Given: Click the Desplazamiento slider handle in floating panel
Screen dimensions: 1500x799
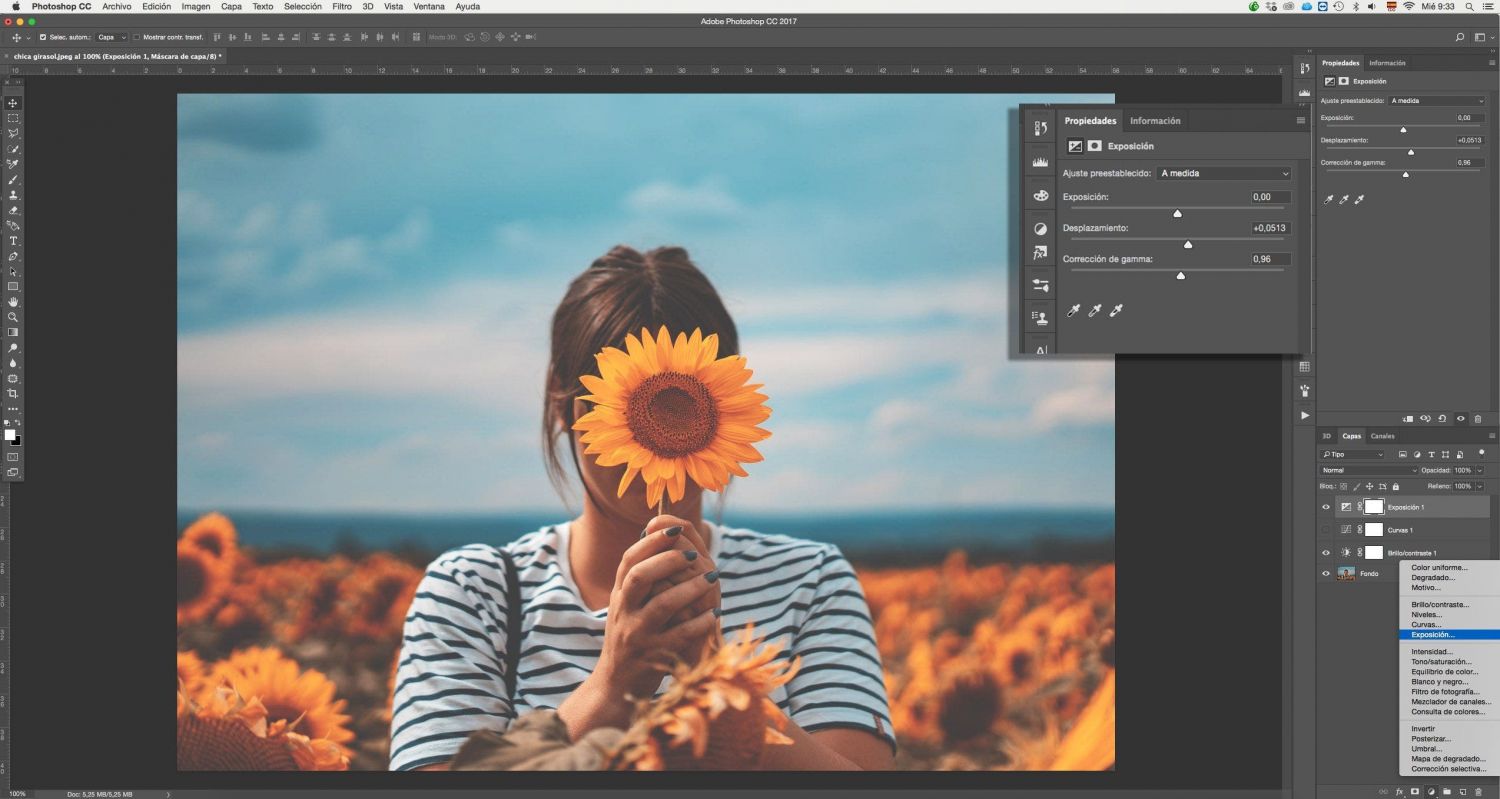Looking at the screenshot, I should tap(1188, 244).
